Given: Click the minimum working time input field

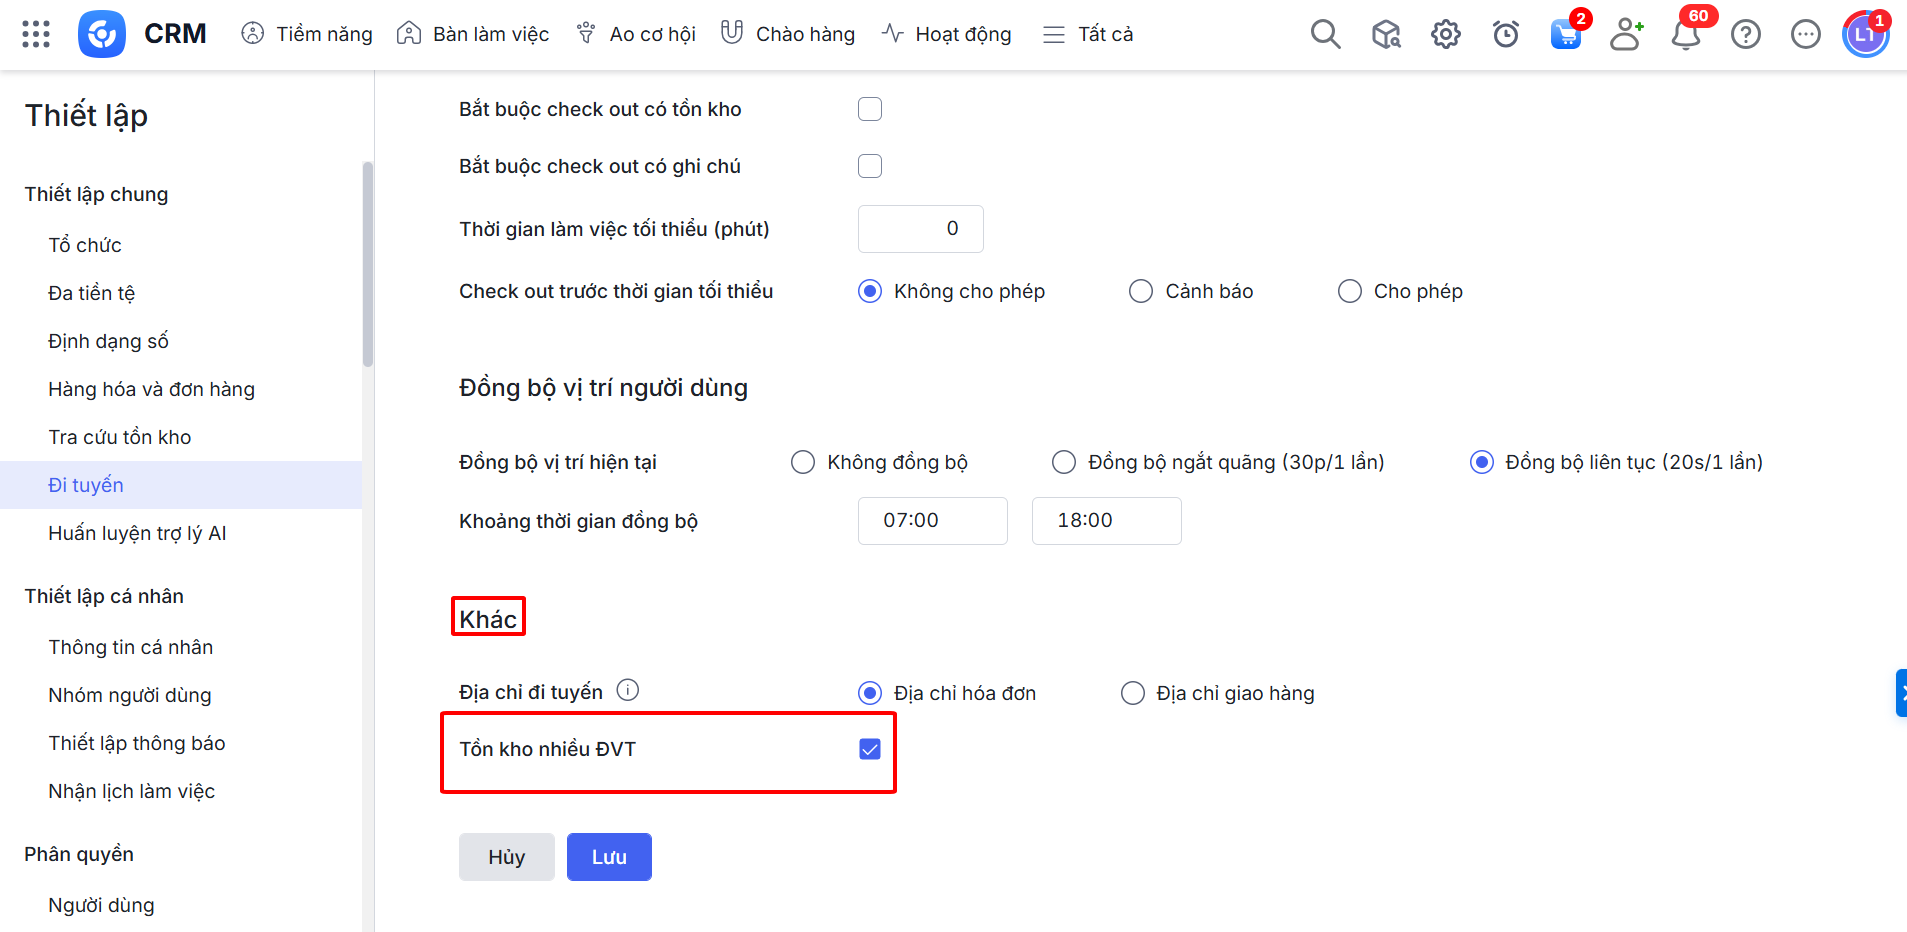Looking at the screenshot, I should [x=920, y=229].
